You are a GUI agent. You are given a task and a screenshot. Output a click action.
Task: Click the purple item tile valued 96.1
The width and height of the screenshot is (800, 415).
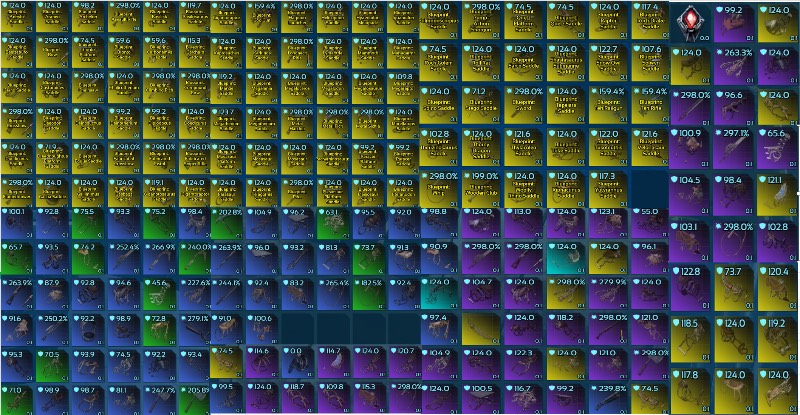(649, 259)
